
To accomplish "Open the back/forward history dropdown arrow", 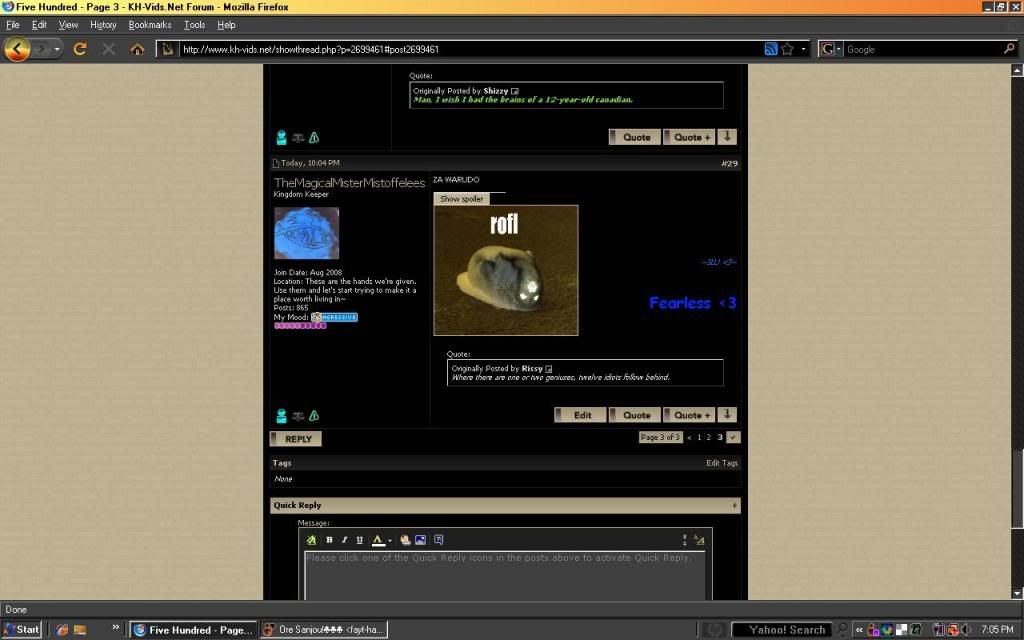I will click(58, 49).
